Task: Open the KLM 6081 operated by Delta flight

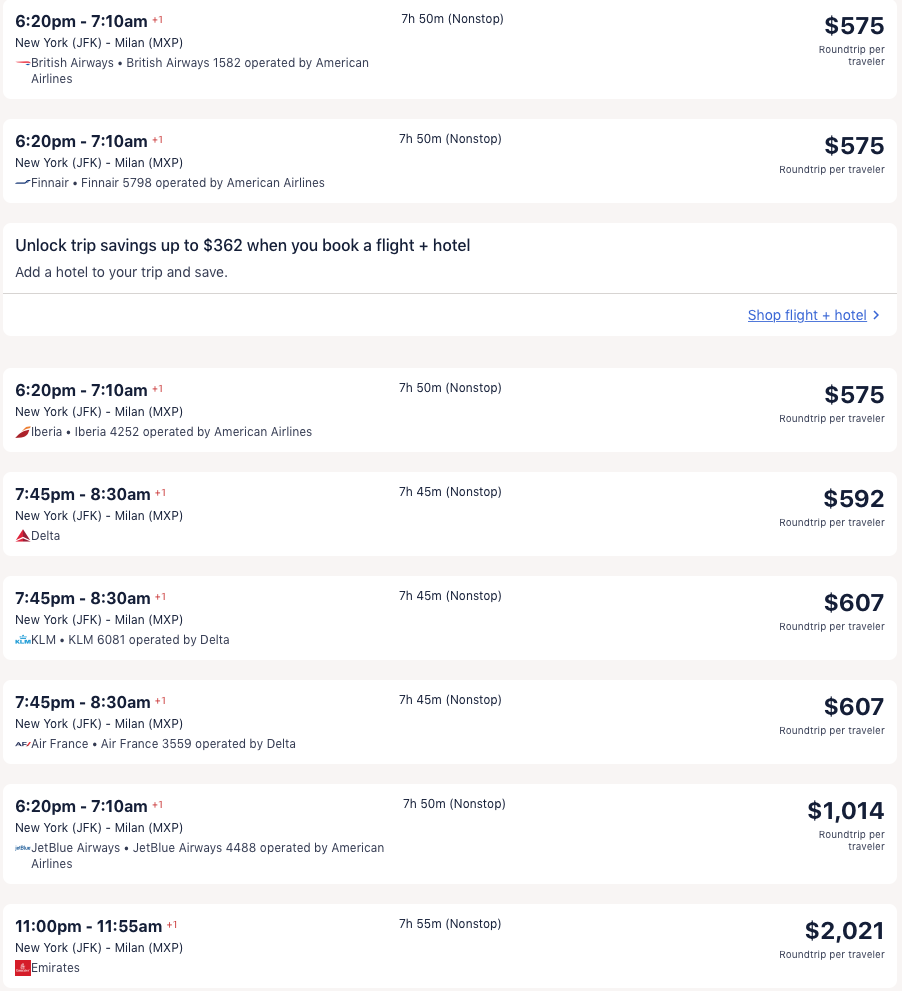Action: point(450,618)
